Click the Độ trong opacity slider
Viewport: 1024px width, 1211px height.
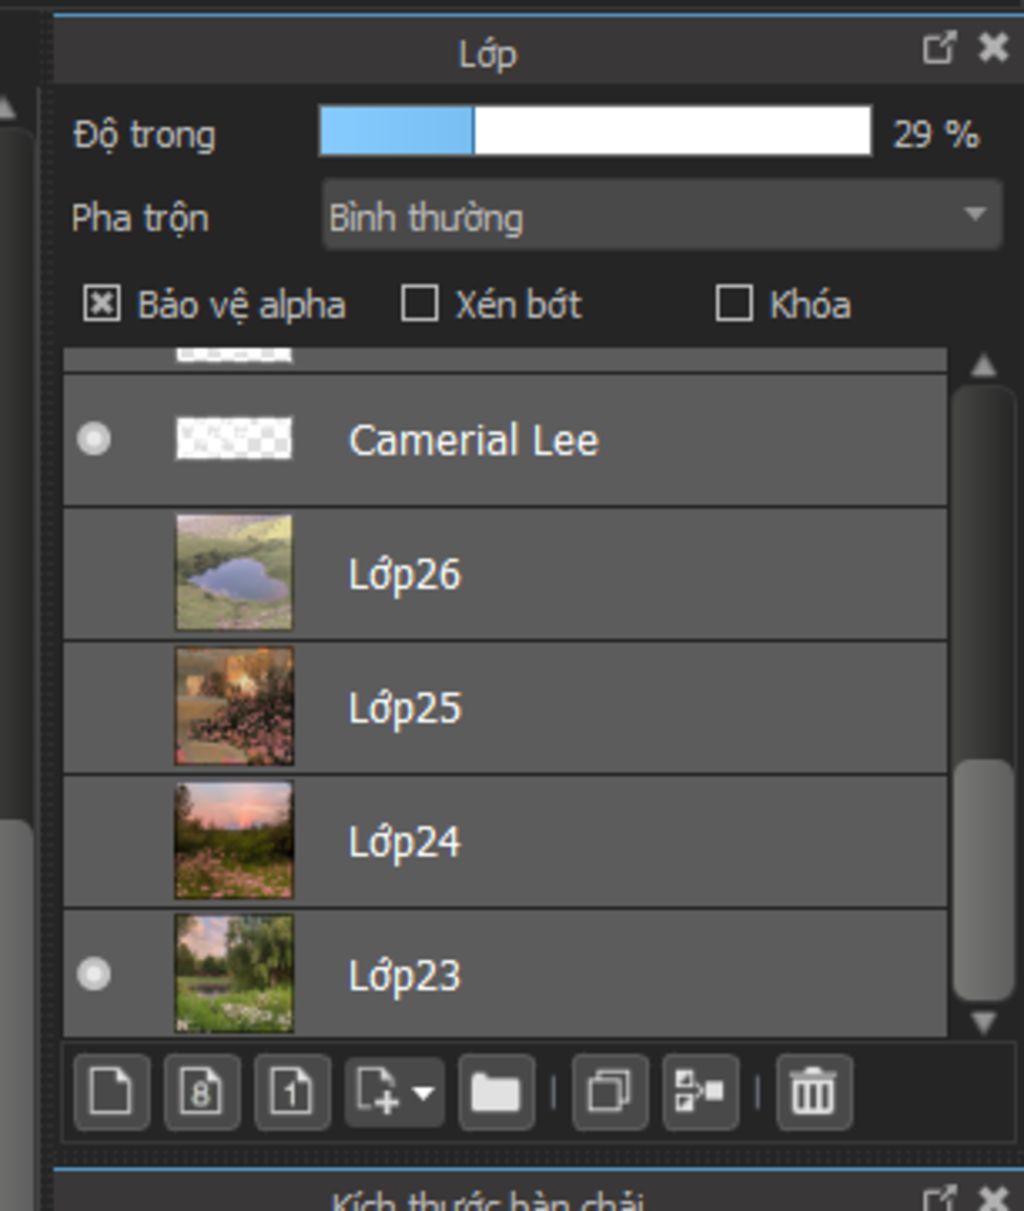coord(594,132)
